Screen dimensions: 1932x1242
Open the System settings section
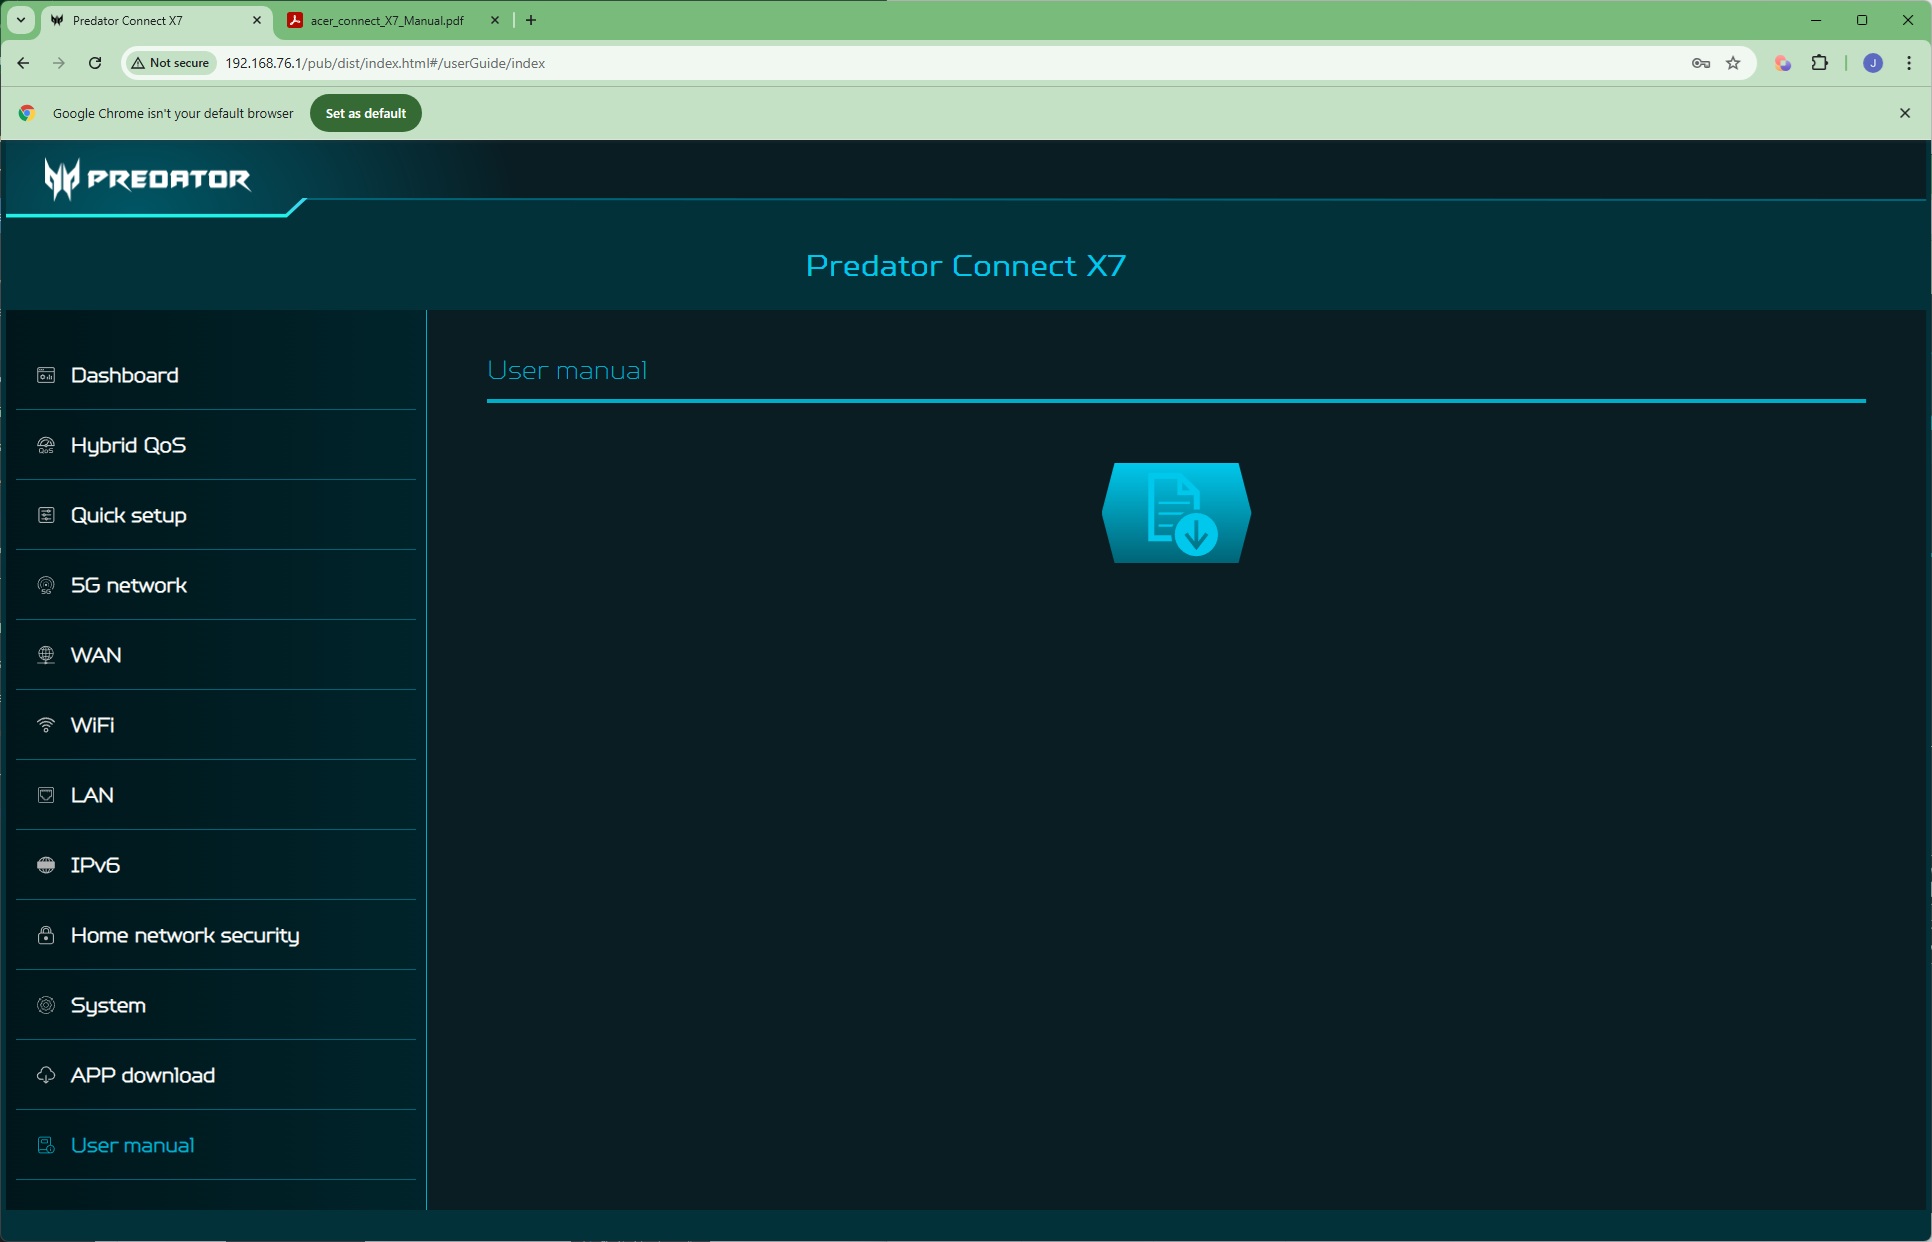(x=108, y=1005)
